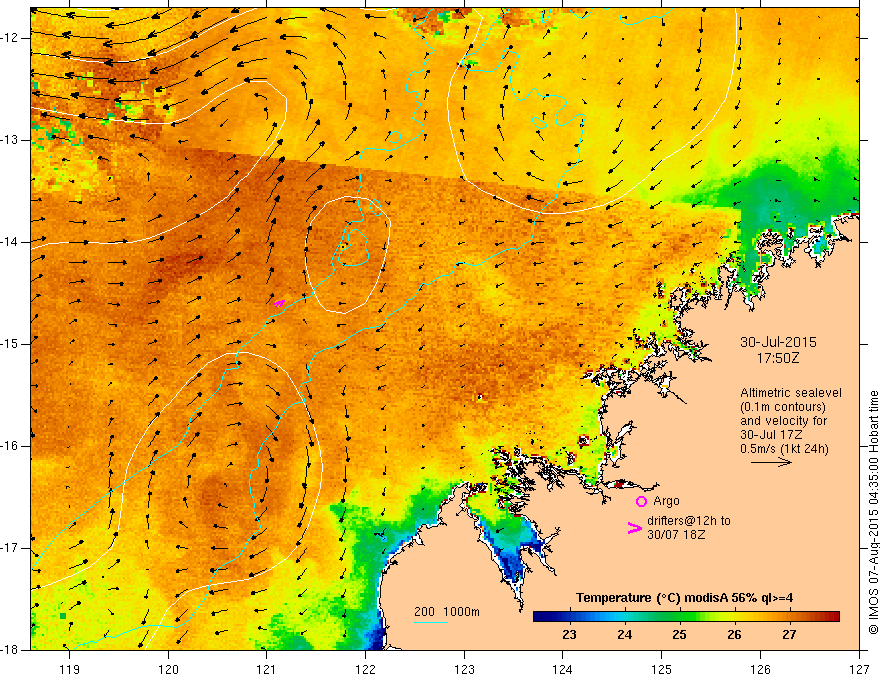Click the 'Temperature (°C) modisA 56% ql>=4' title
The height and width of the screenshot is (680, 880).
point(684,598)
